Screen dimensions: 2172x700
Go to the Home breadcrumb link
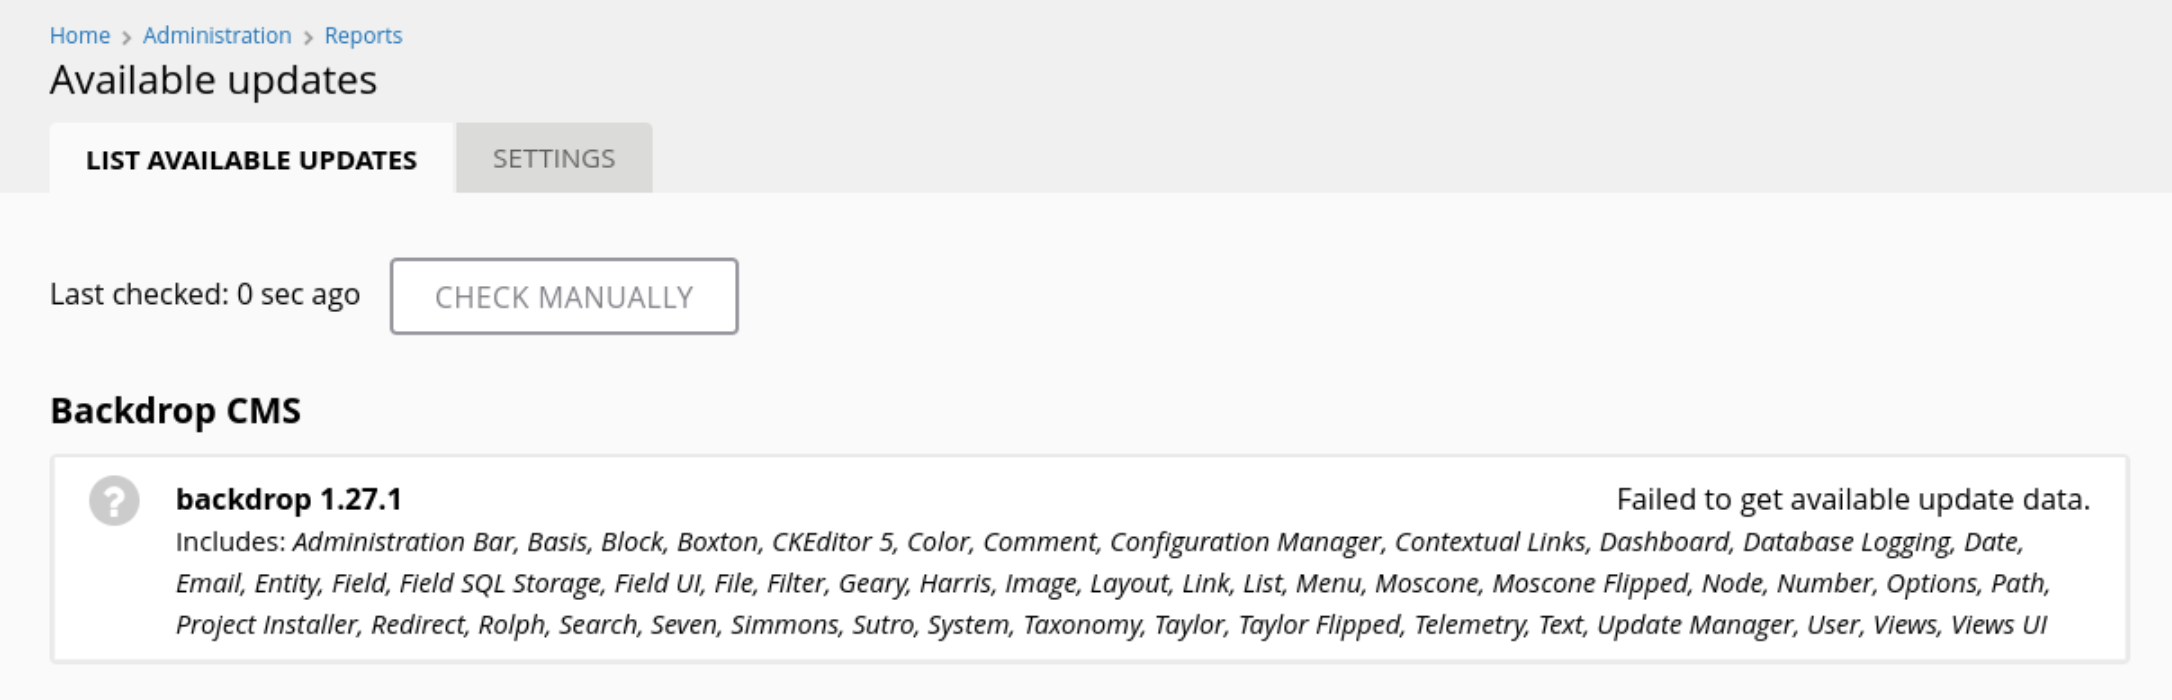(x=80, y=35)
